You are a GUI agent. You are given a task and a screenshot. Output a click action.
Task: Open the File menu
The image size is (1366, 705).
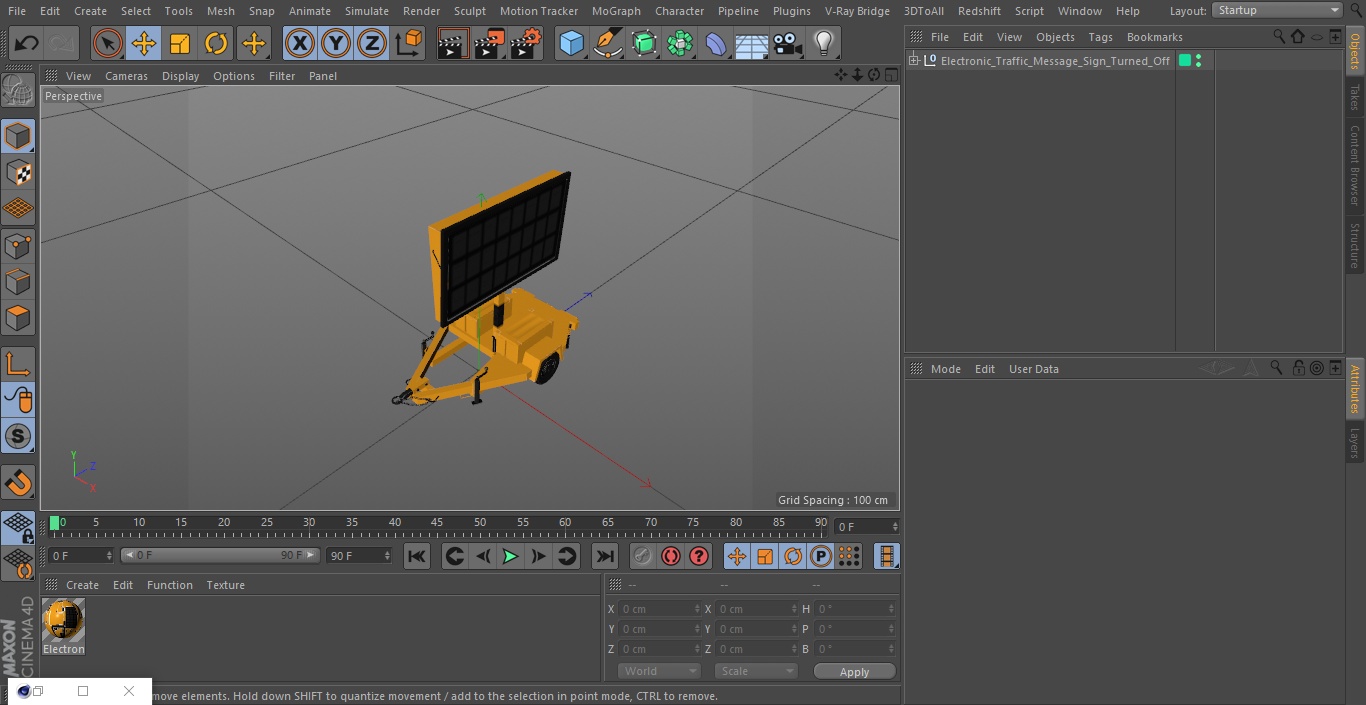[16, 11]
